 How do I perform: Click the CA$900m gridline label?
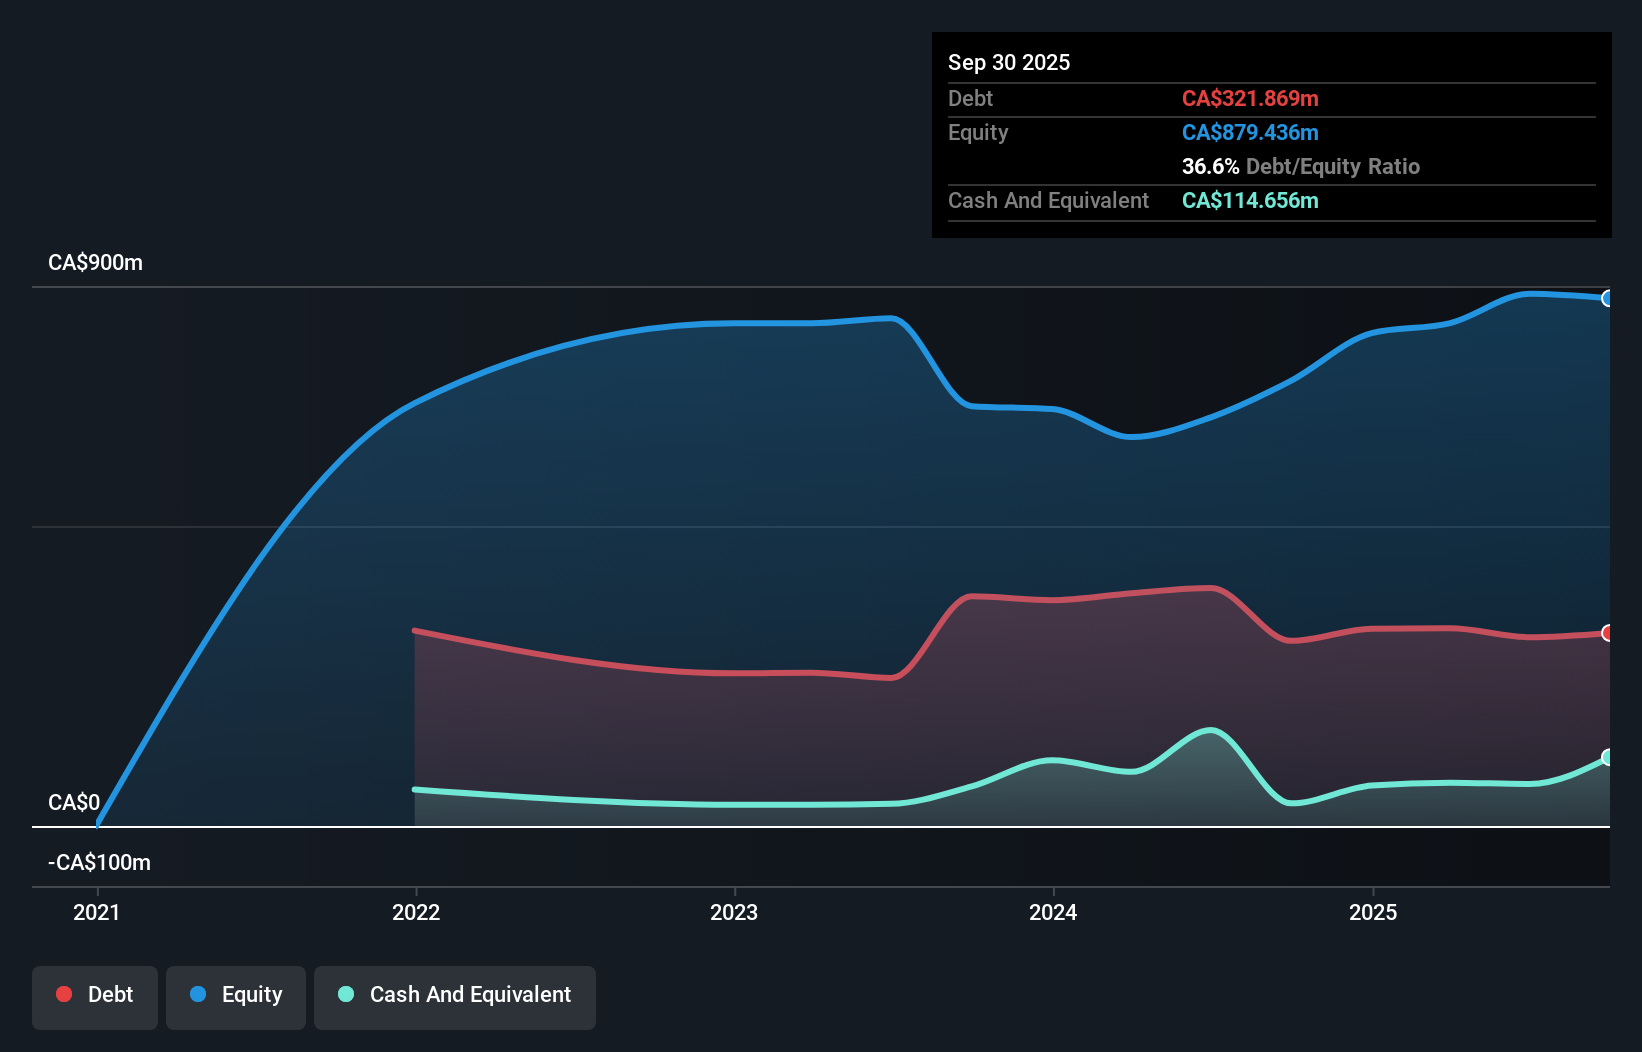tap(95, 262)
